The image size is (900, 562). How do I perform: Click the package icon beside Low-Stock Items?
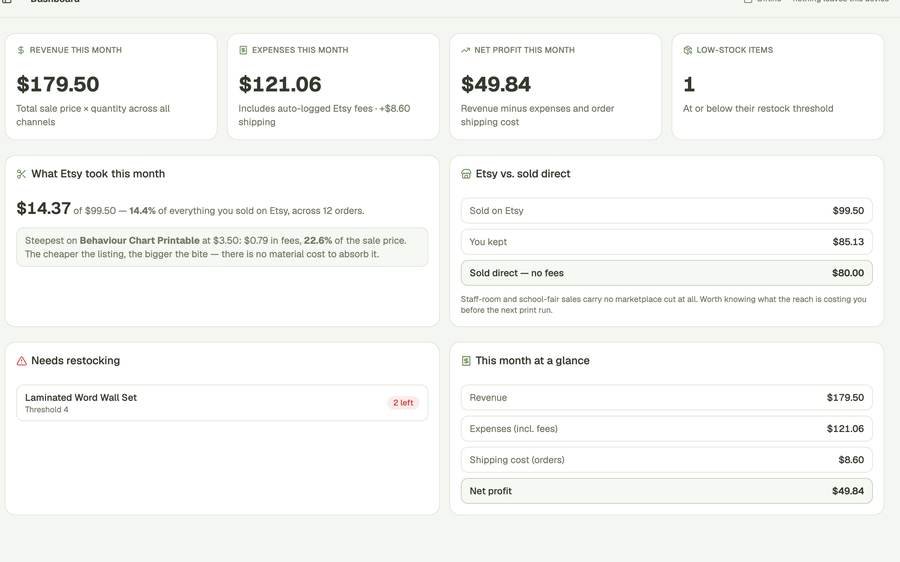click(x=688, y=51)
